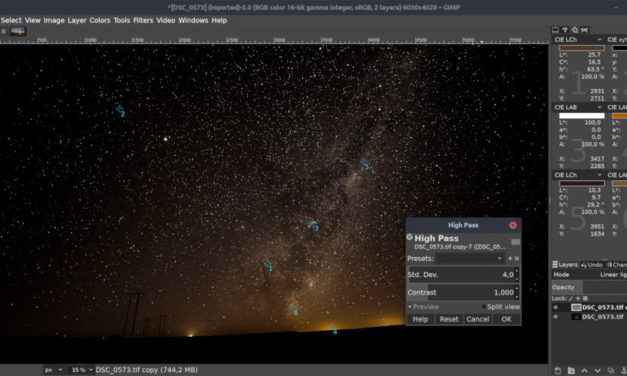Toggle visibility of DSC_0573.tif copy layer
The height and width of the screenshot is (376, 627).
click(555, 307)
